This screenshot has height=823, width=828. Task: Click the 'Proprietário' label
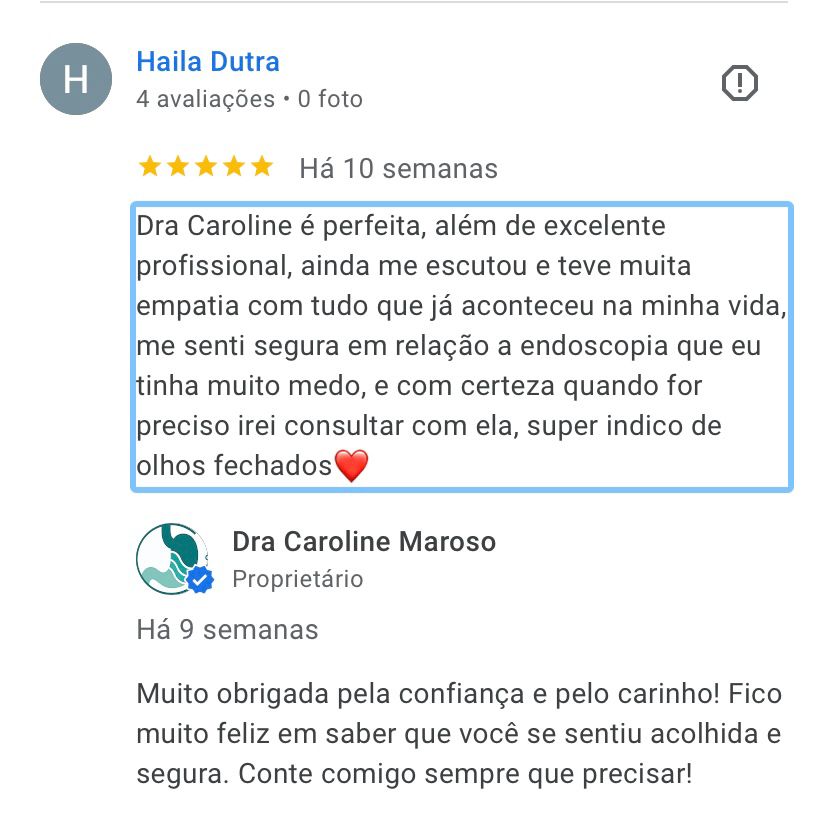tap(298, 579)
